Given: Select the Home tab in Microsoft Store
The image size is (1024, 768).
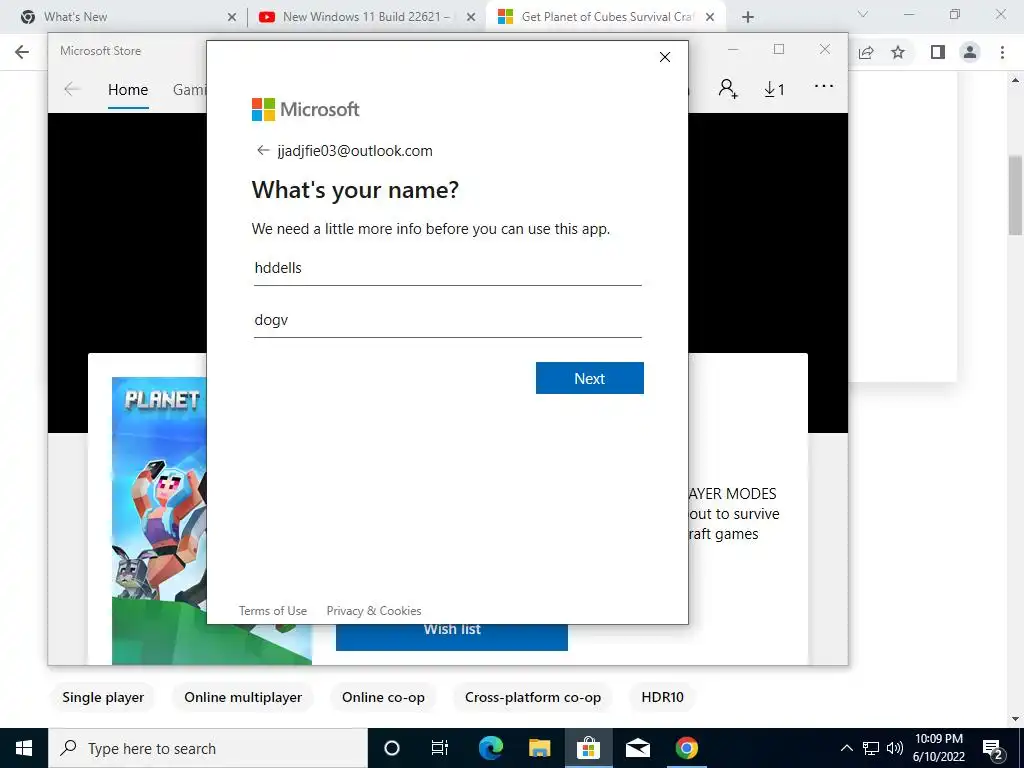Looking at the screenshot, I should pyautogui.click(x=128, y=89).
